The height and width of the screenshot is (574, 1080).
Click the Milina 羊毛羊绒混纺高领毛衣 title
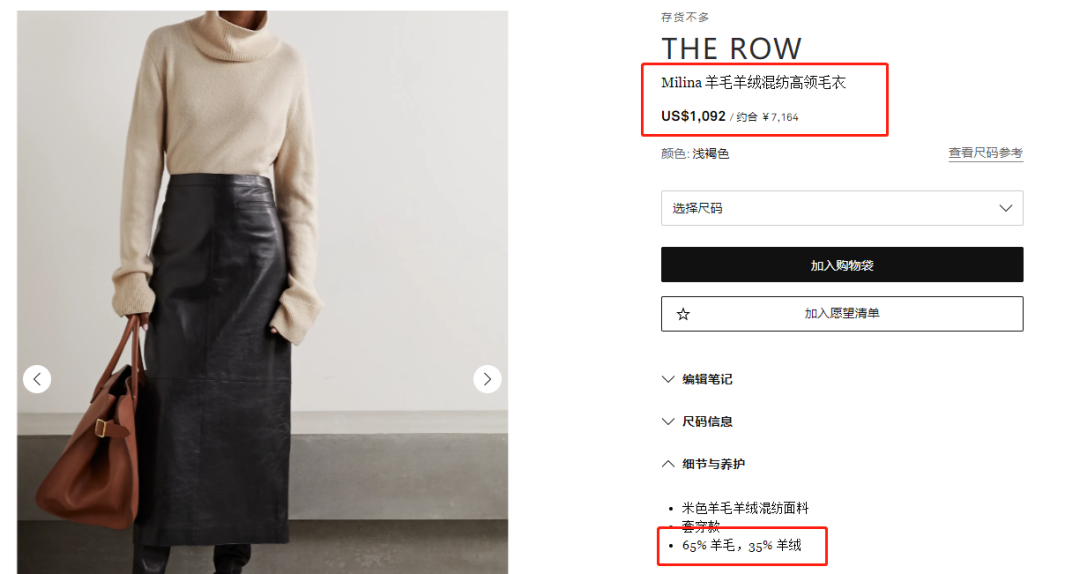point(754,83)
